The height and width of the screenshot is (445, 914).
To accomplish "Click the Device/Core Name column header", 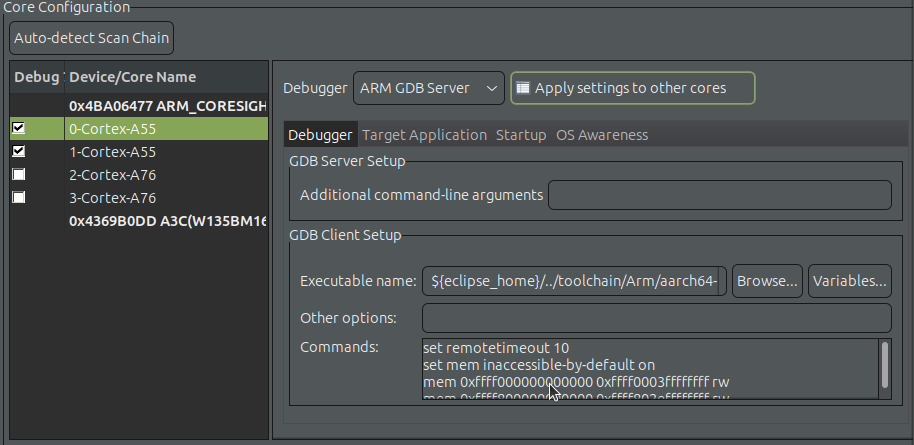I will (132, 77).
